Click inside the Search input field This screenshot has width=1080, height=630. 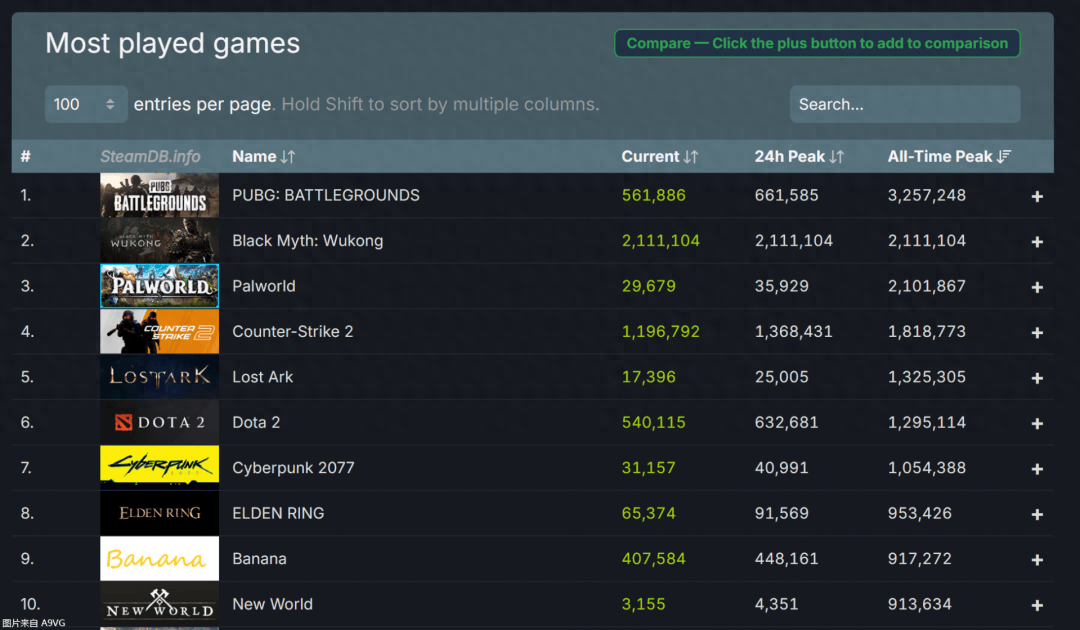pyautogui.click(x=904, y=104)
